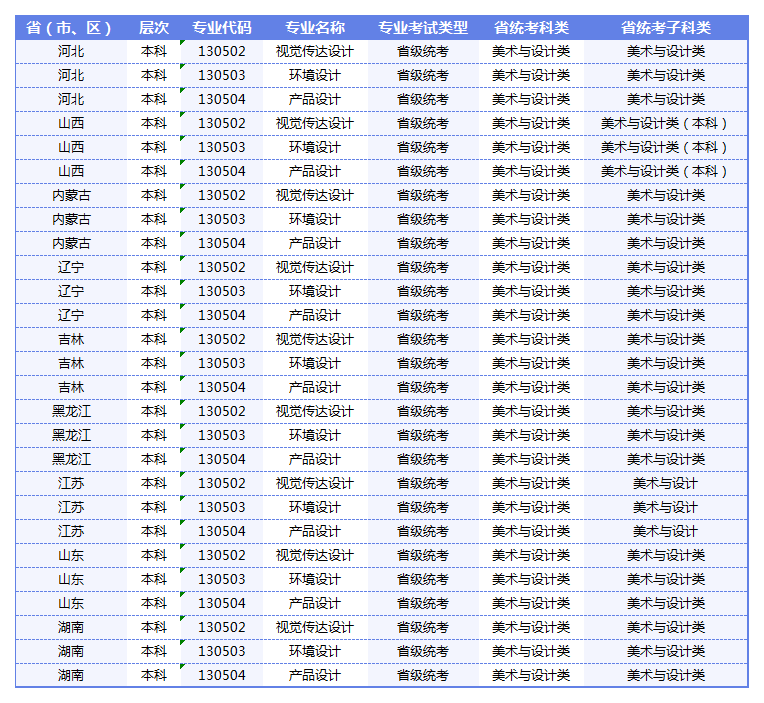Click green corner indicator on 山东 130504 cell
Viewport: 764px width, 703px height.
pyautogui.click(x=183, y=596)
